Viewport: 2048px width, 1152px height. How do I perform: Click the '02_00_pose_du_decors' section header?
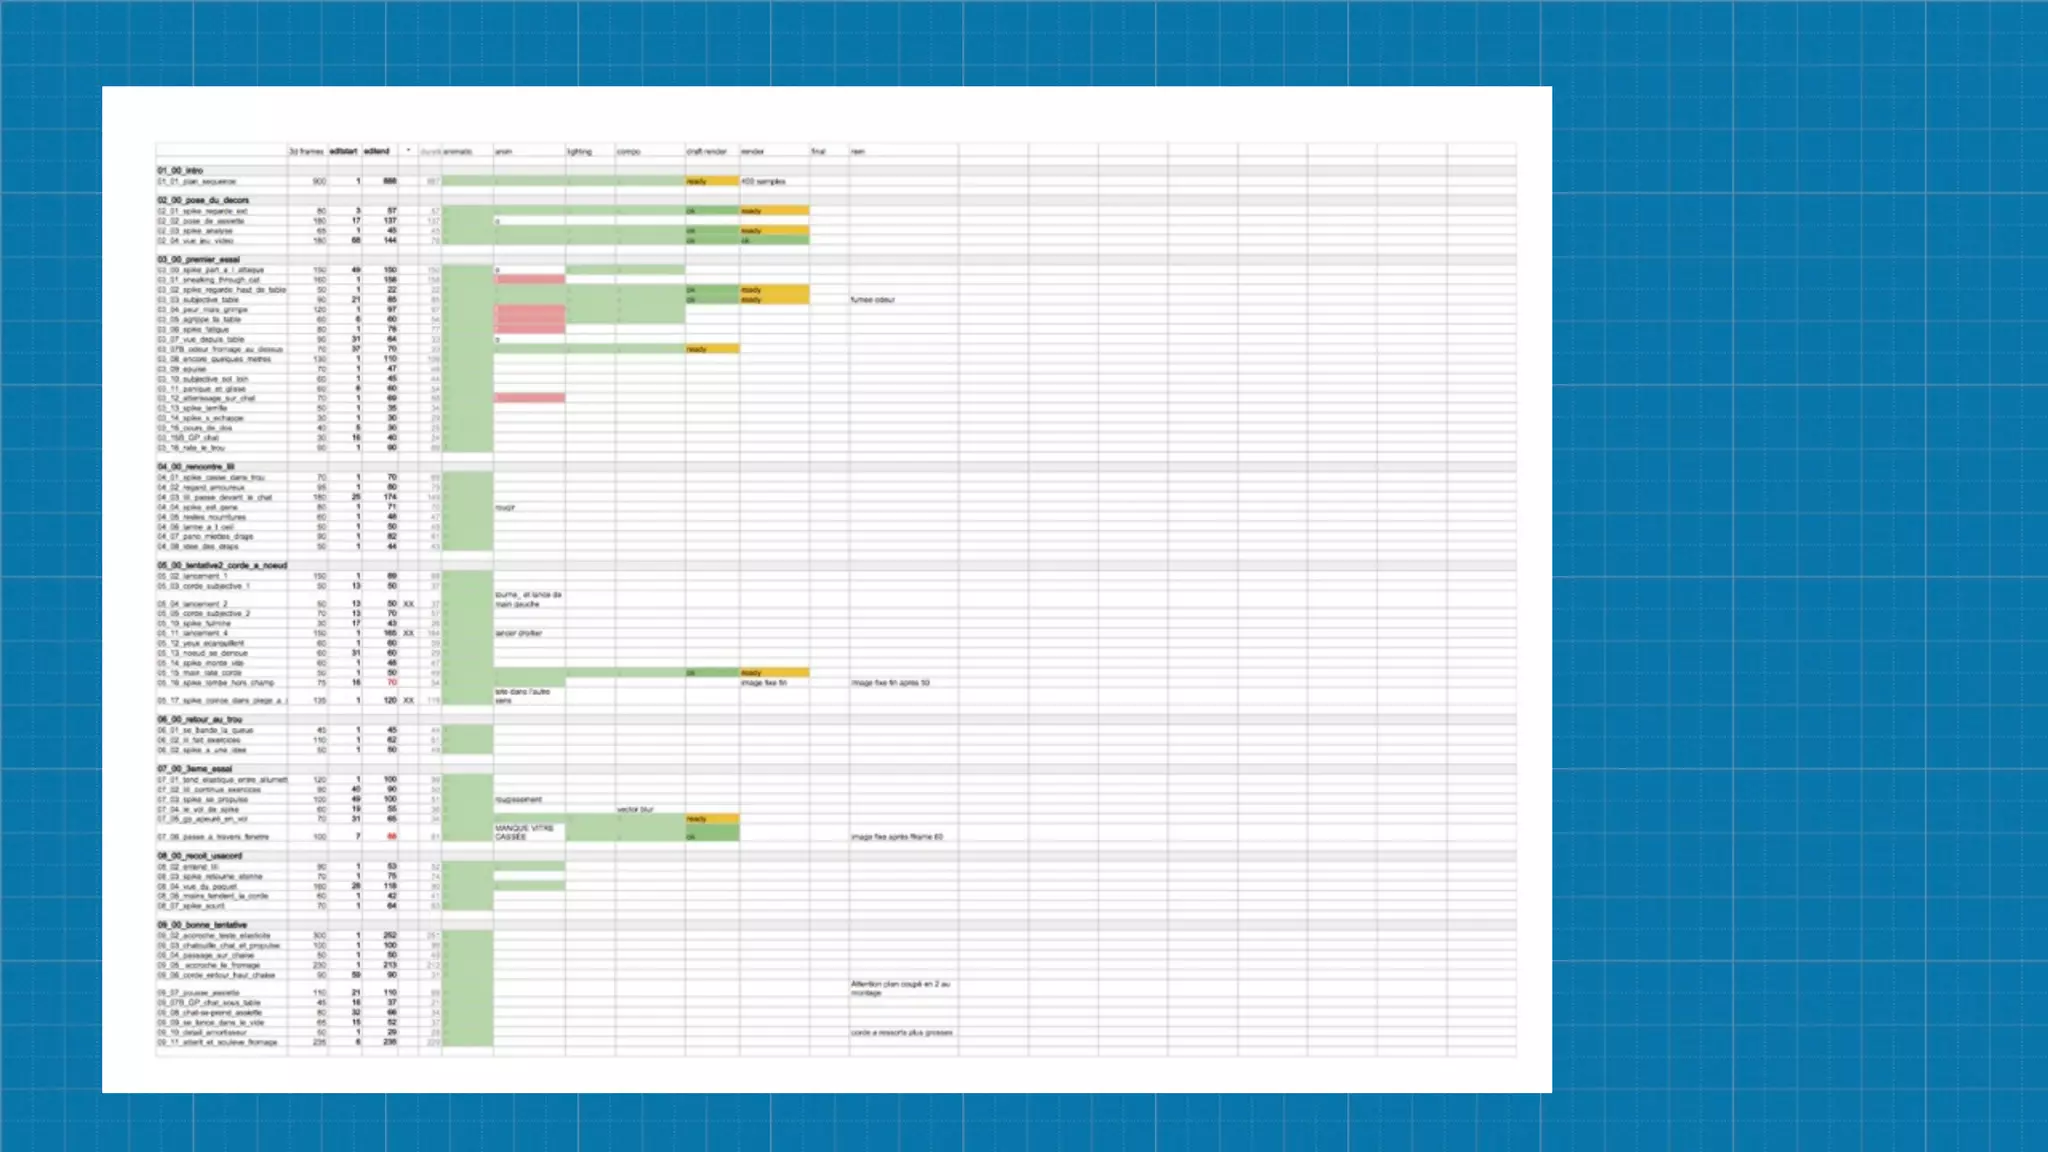pos(203,200)
